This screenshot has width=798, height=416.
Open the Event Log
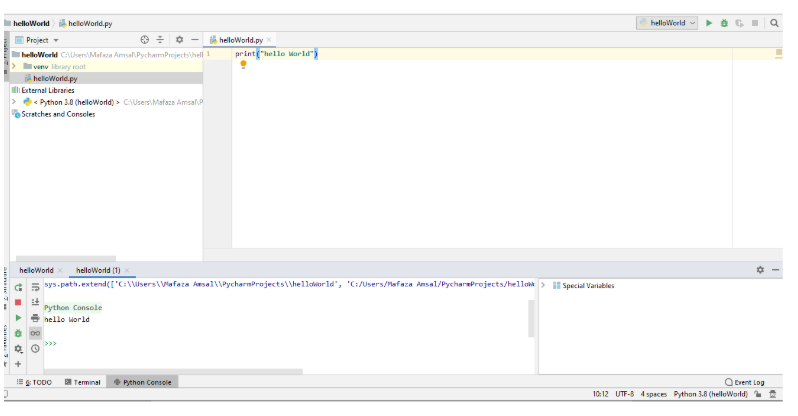[745, 382]
